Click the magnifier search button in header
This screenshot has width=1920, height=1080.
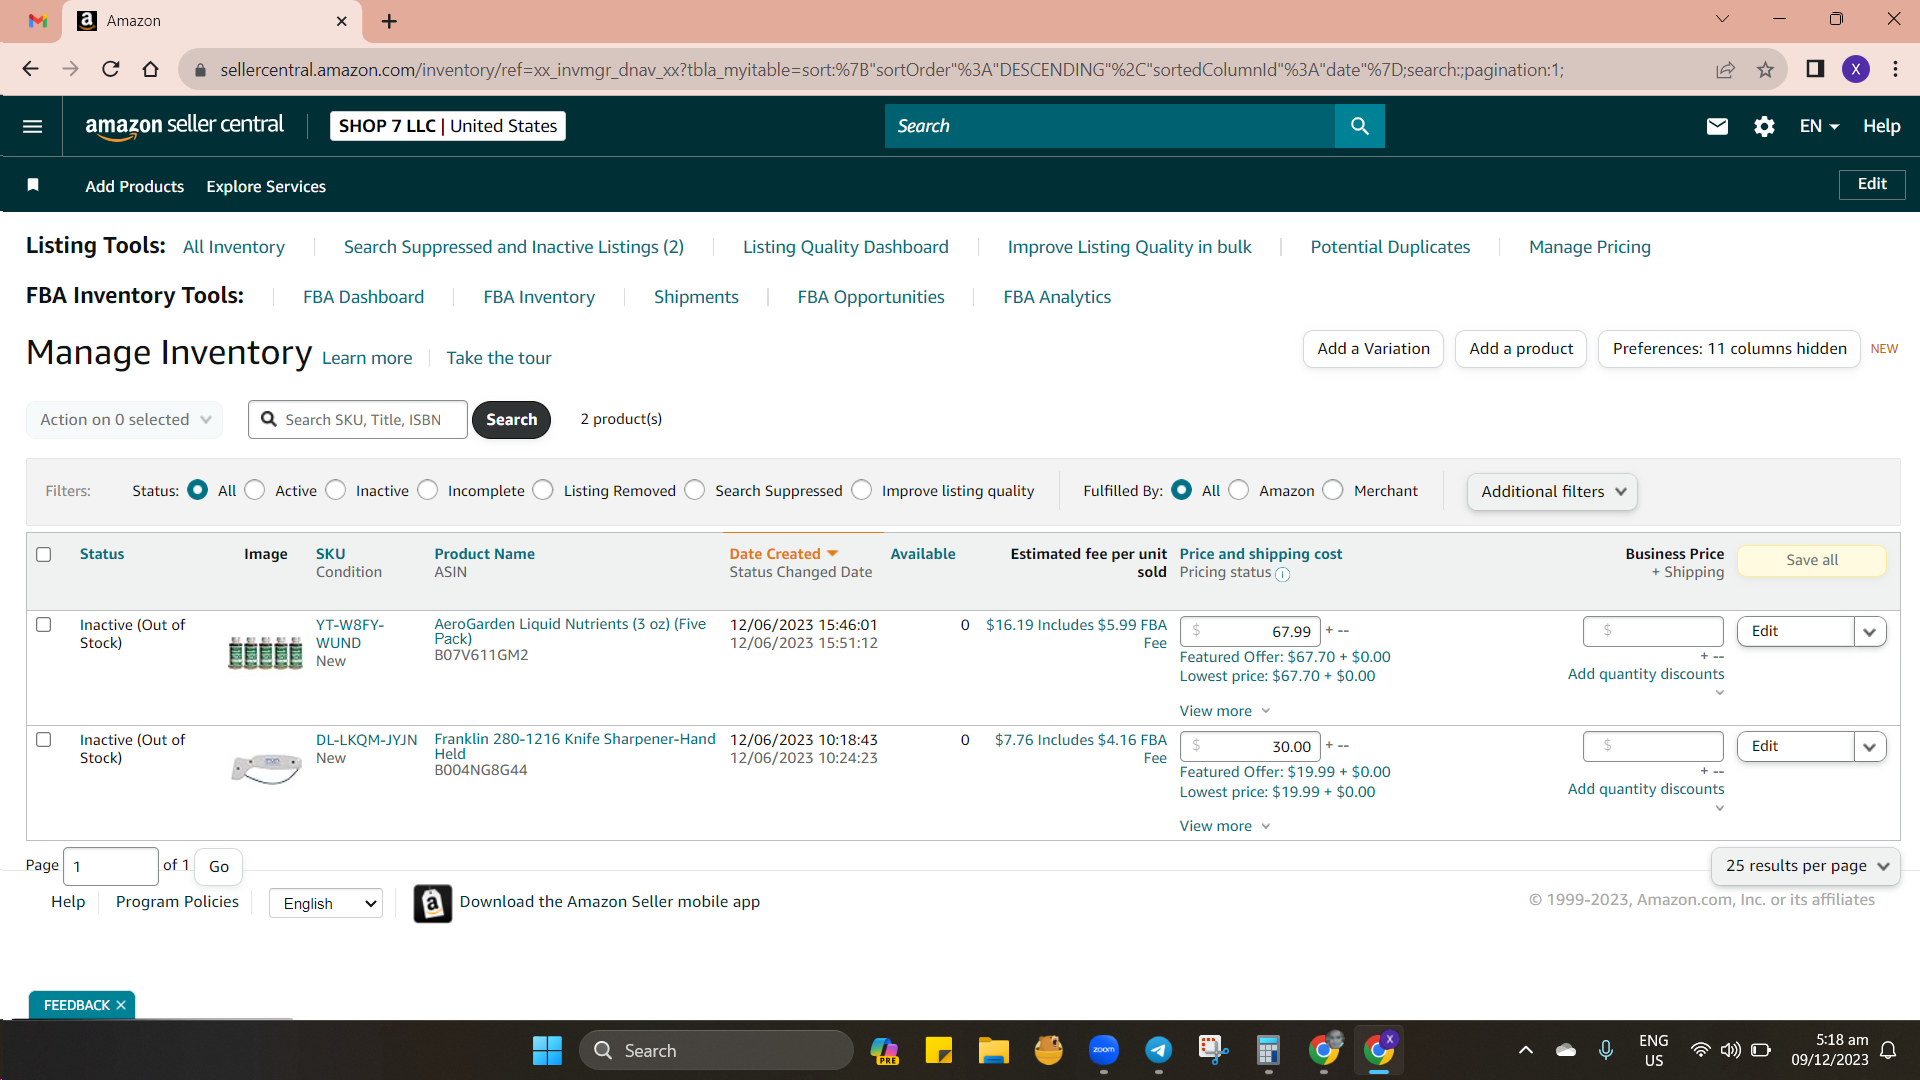[x=1360, y=126]
